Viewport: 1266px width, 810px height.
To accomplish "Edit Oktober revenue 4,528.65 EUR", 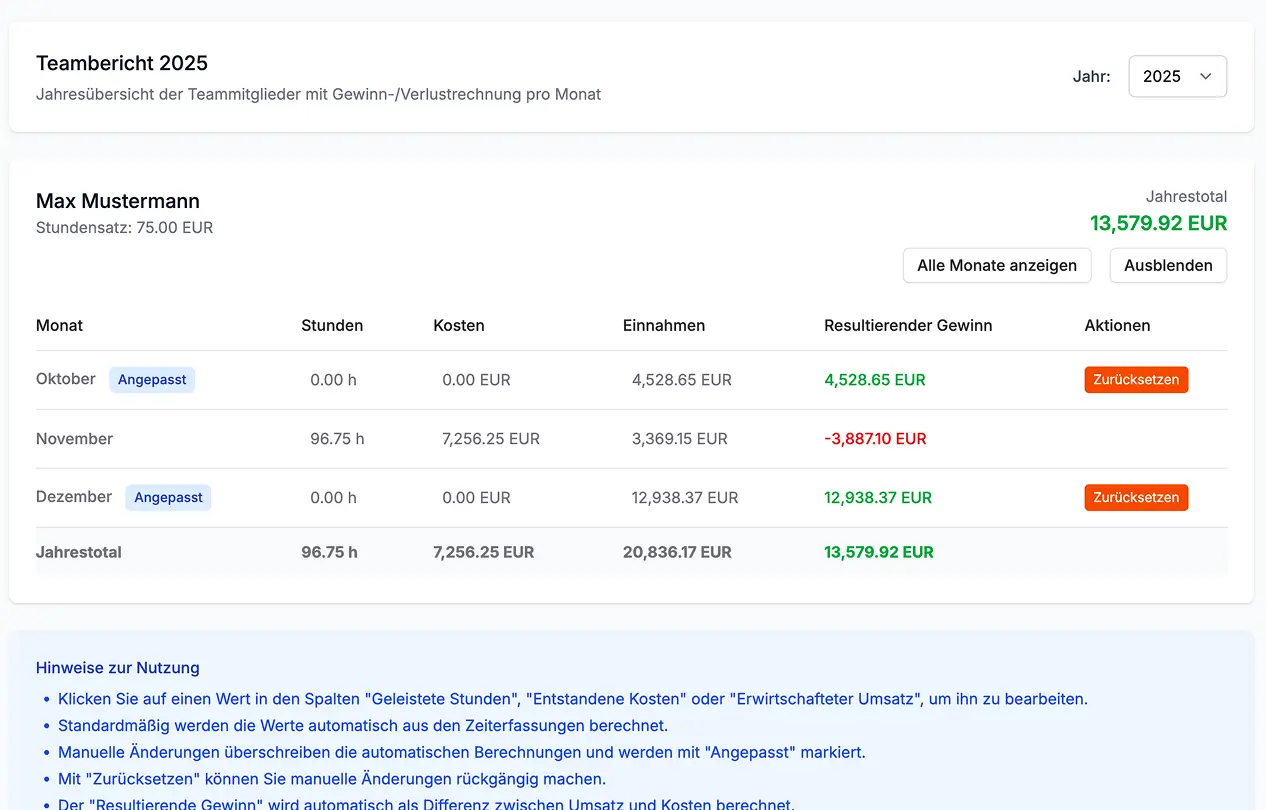I will pos(681,380).
